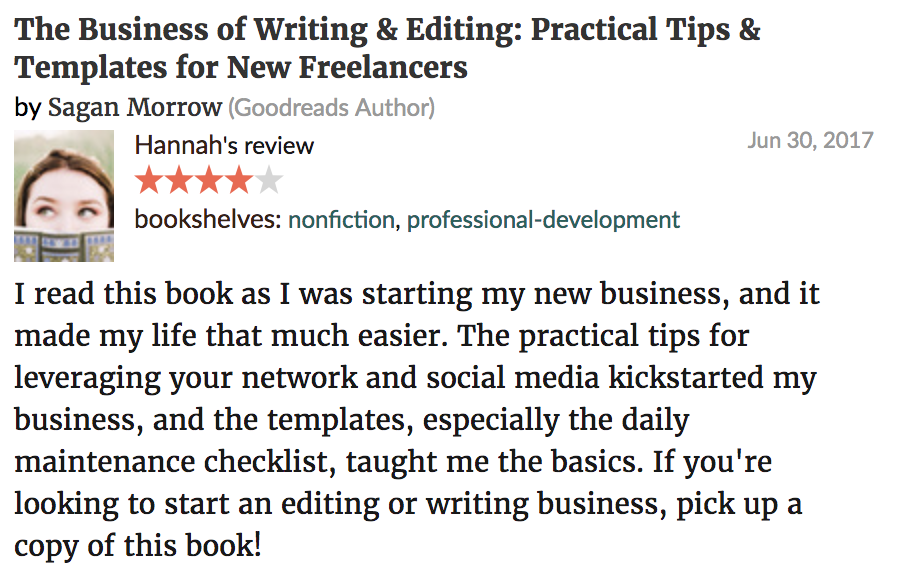Open Hannah's profile photo thumbnail
Screen dimensions: 900x572
pos(64,196)
